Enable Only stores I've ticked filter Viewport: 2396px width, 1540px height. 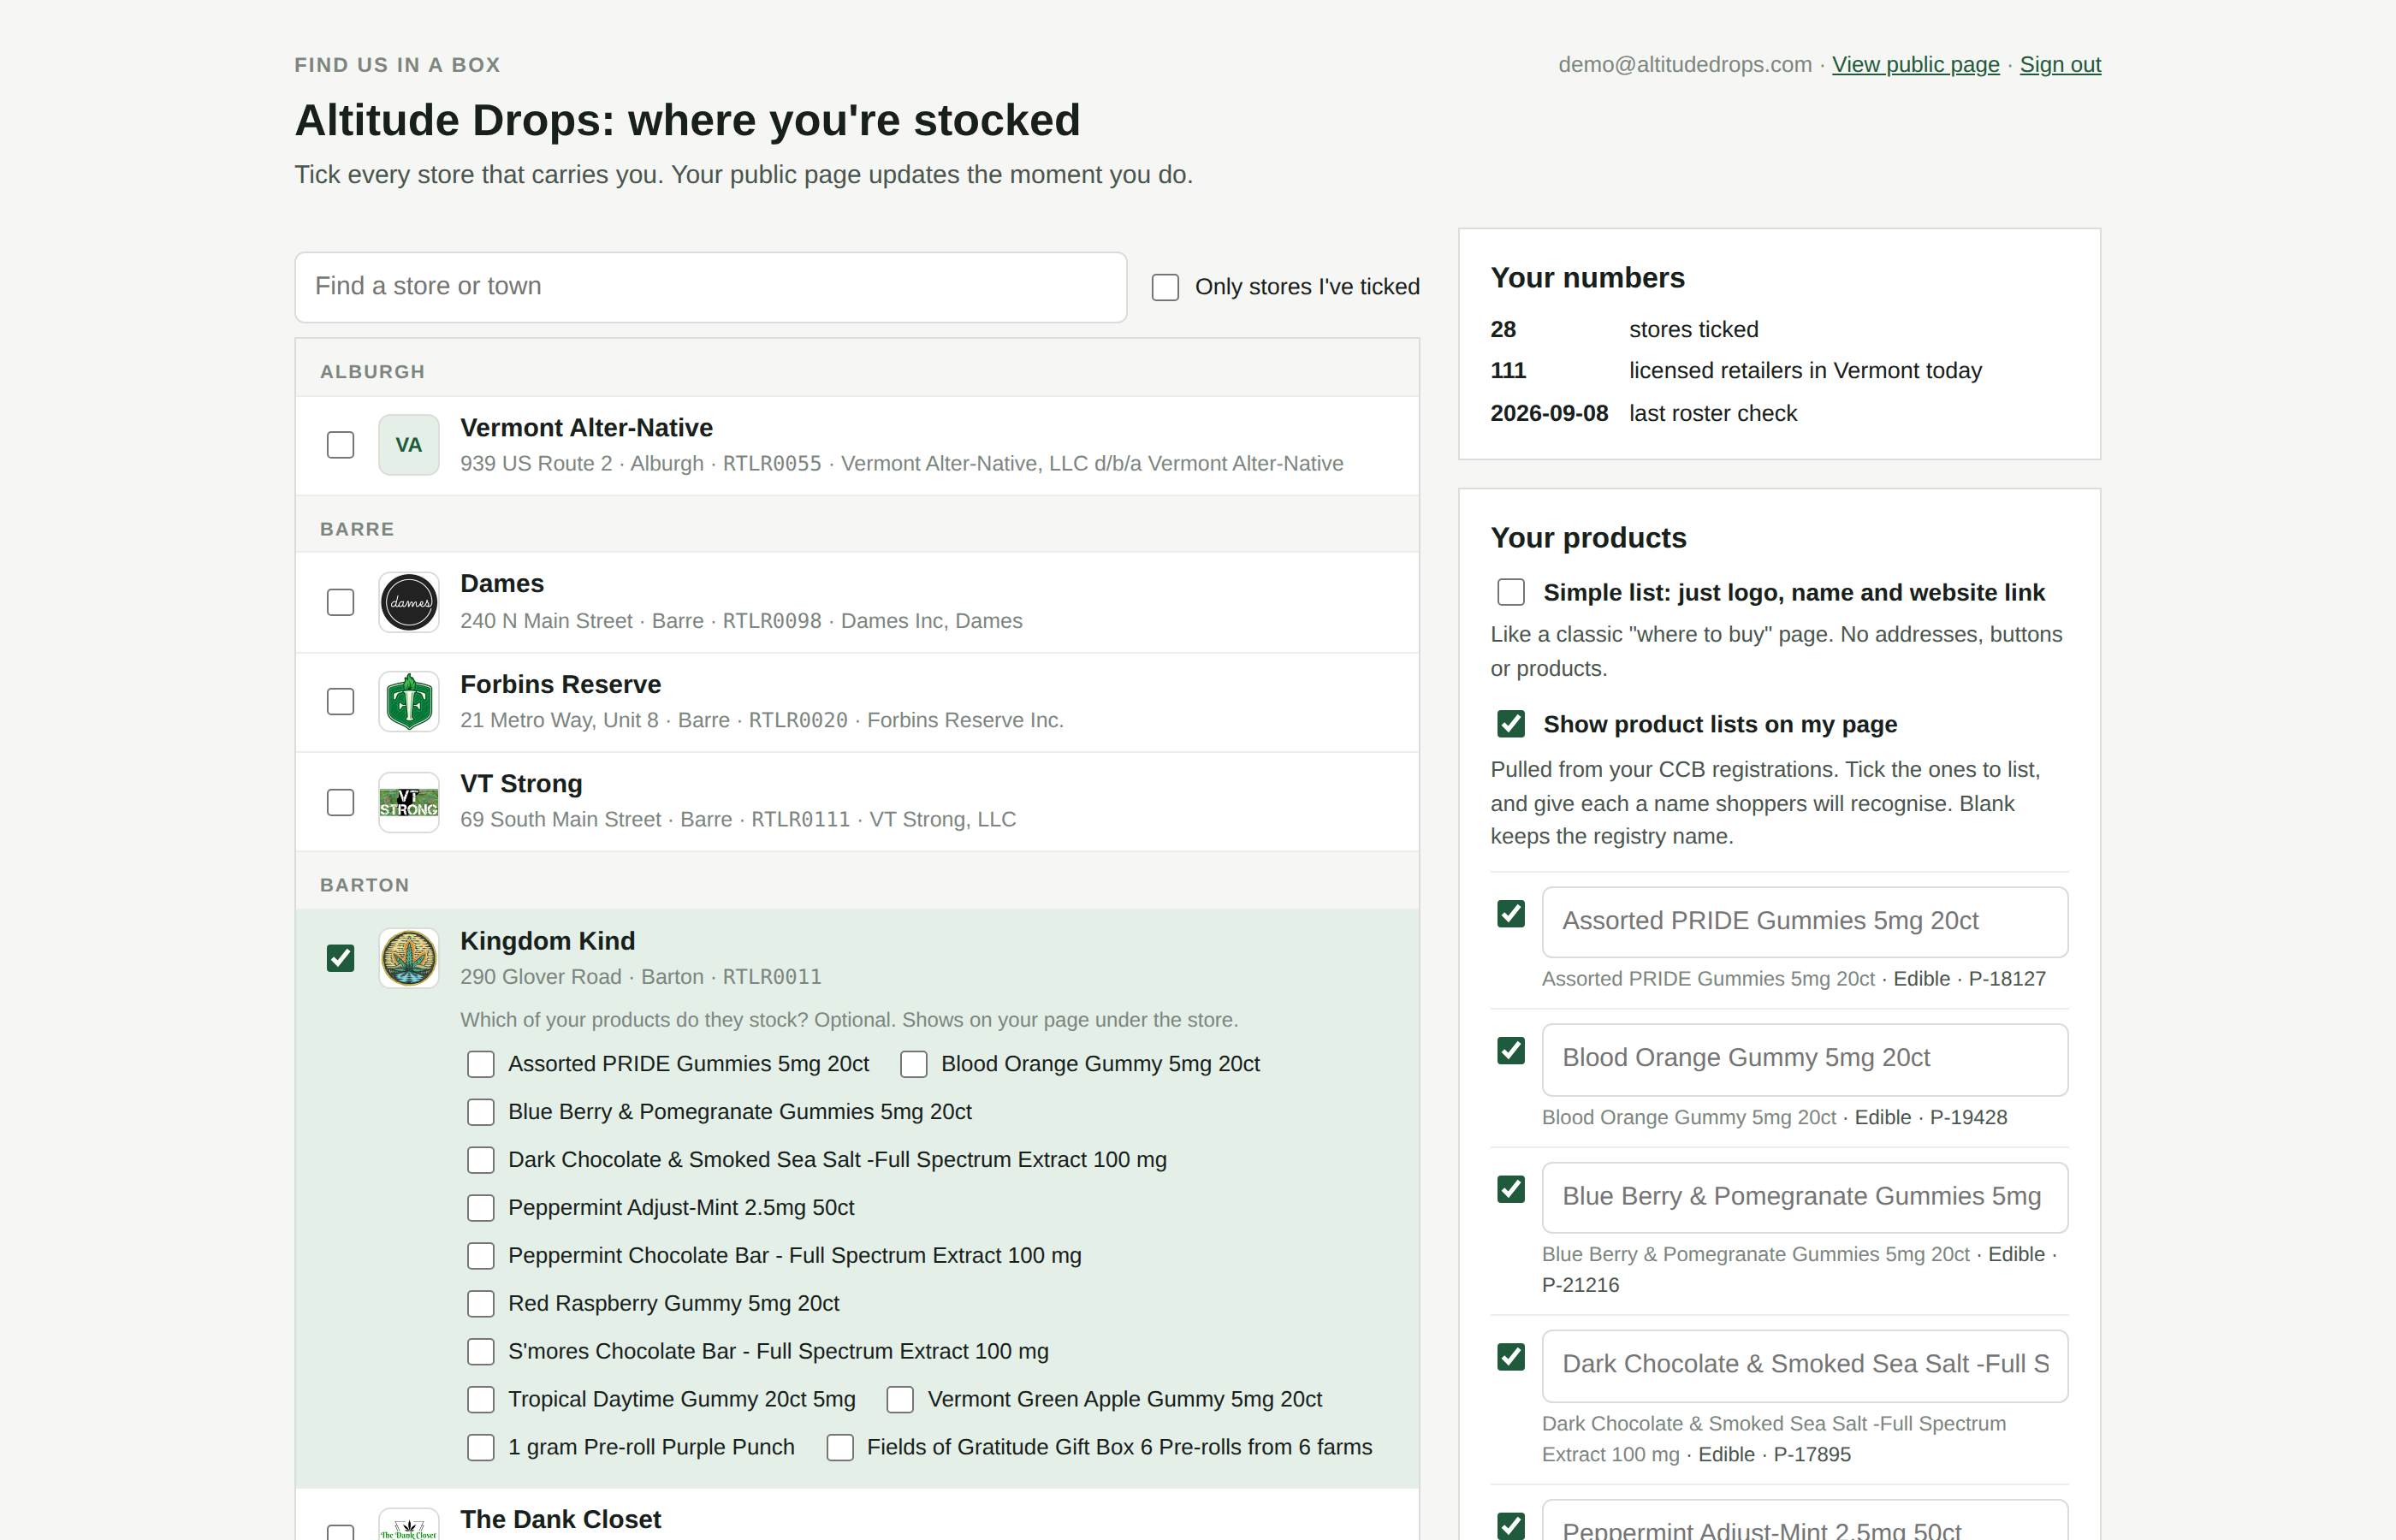1165,287
